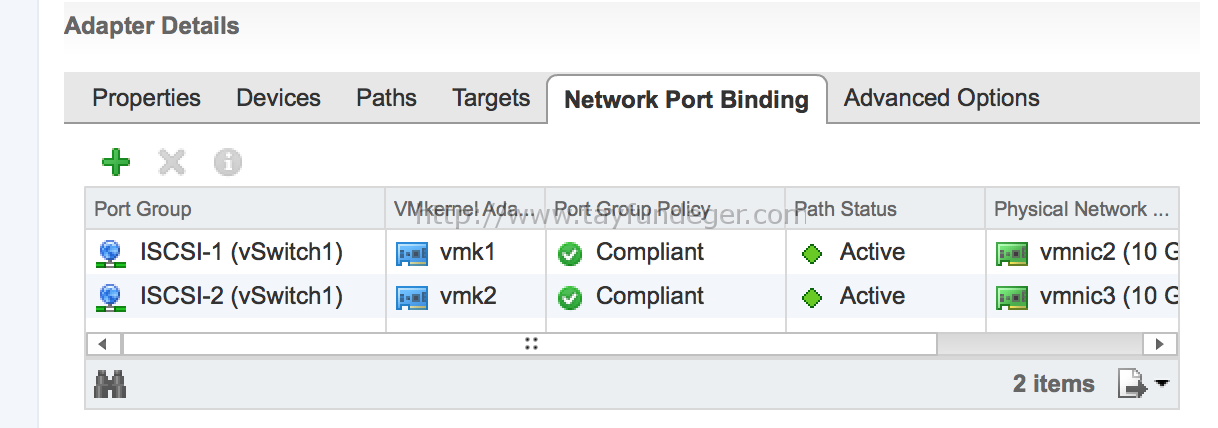Click the vmk1 VMkernel adapter icon
This screenshot has height=428, width=1218.
[x=412, y=254]
